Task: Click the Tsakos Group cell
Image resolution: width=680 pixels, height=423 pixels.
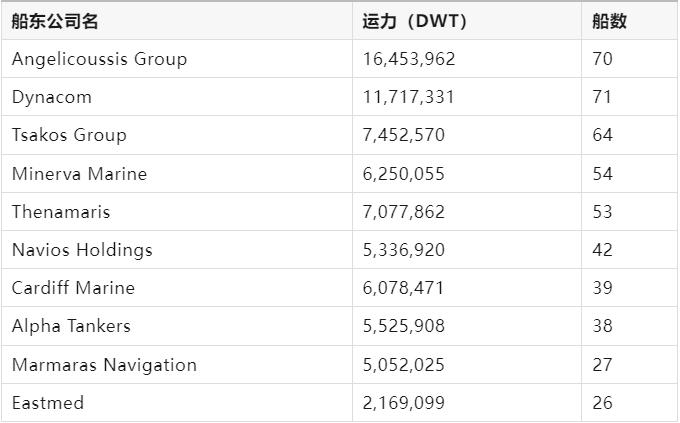Action: click(177, 135)
